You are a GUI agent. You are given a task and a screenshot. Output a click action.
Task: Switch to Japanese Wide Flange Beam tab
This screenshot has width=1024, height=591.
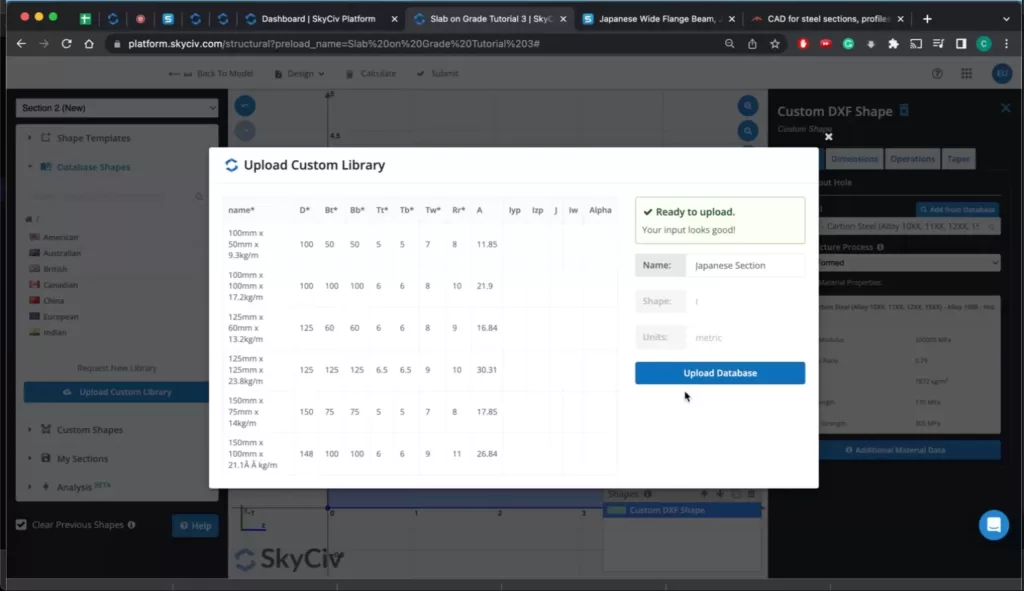click(658, 19)
